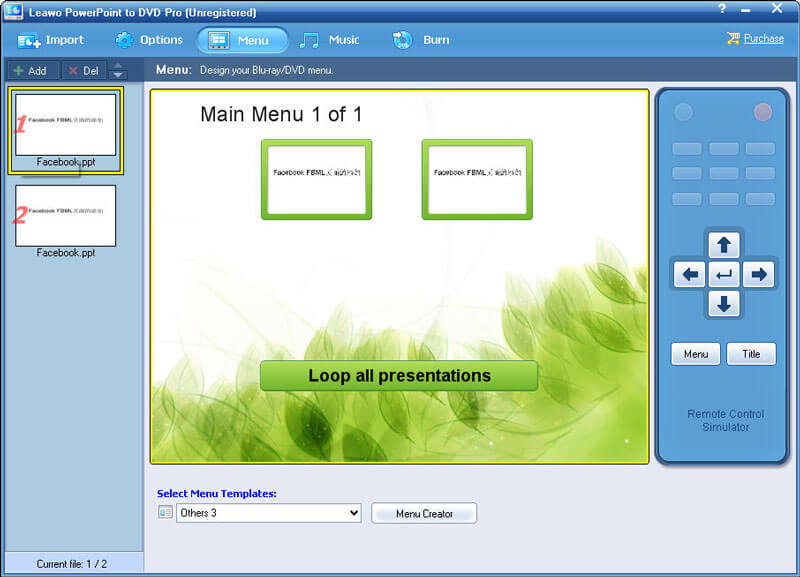Open the Options tab

click(149, 40)
